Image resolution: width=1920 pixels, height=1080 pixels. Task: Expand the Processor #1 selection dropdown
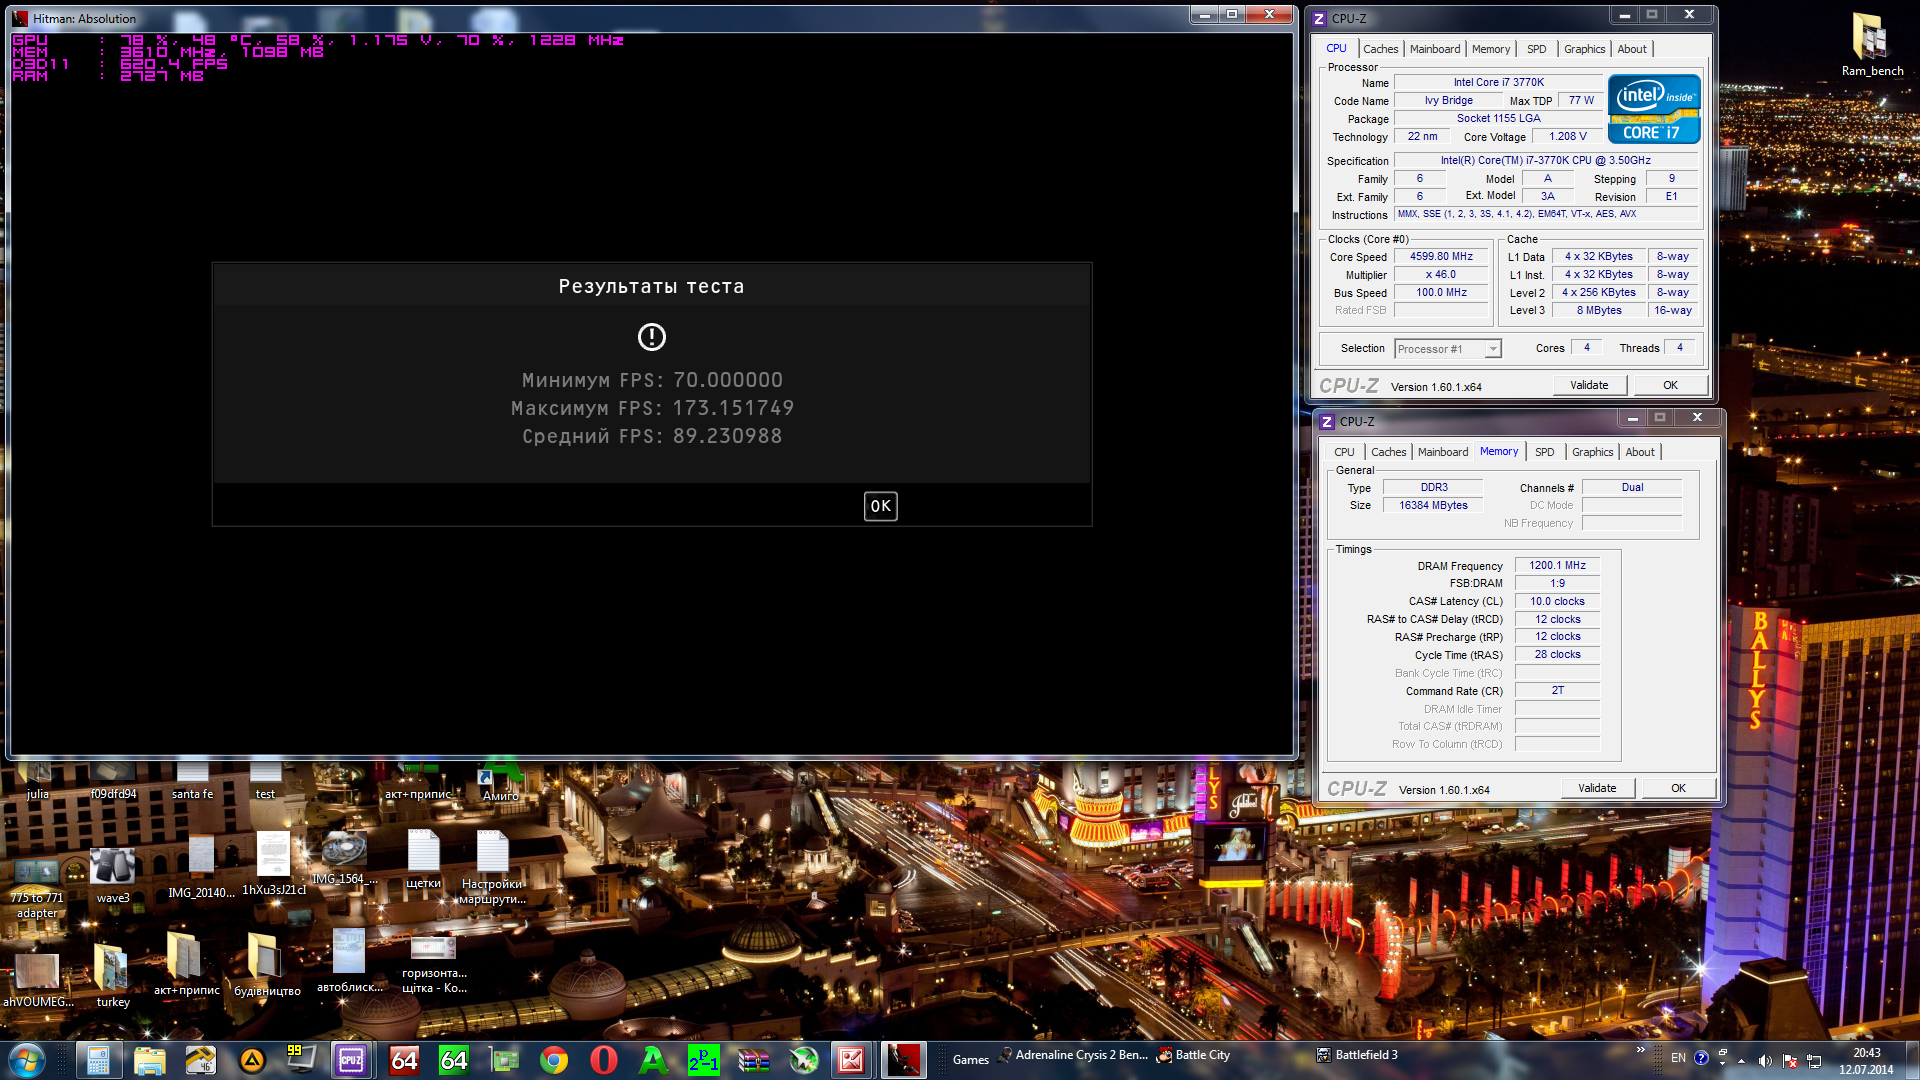click(x=1492, y=349)
